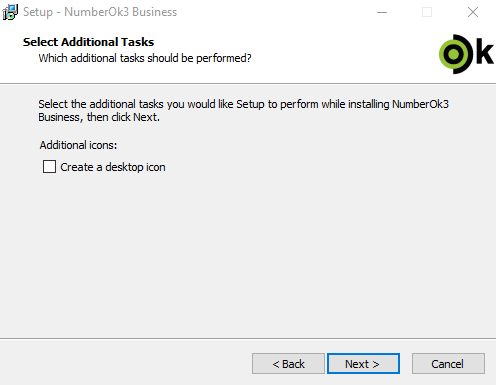496x385 pixels.
Task: Click the NumberOk green logo
Action: click(466, 54)
